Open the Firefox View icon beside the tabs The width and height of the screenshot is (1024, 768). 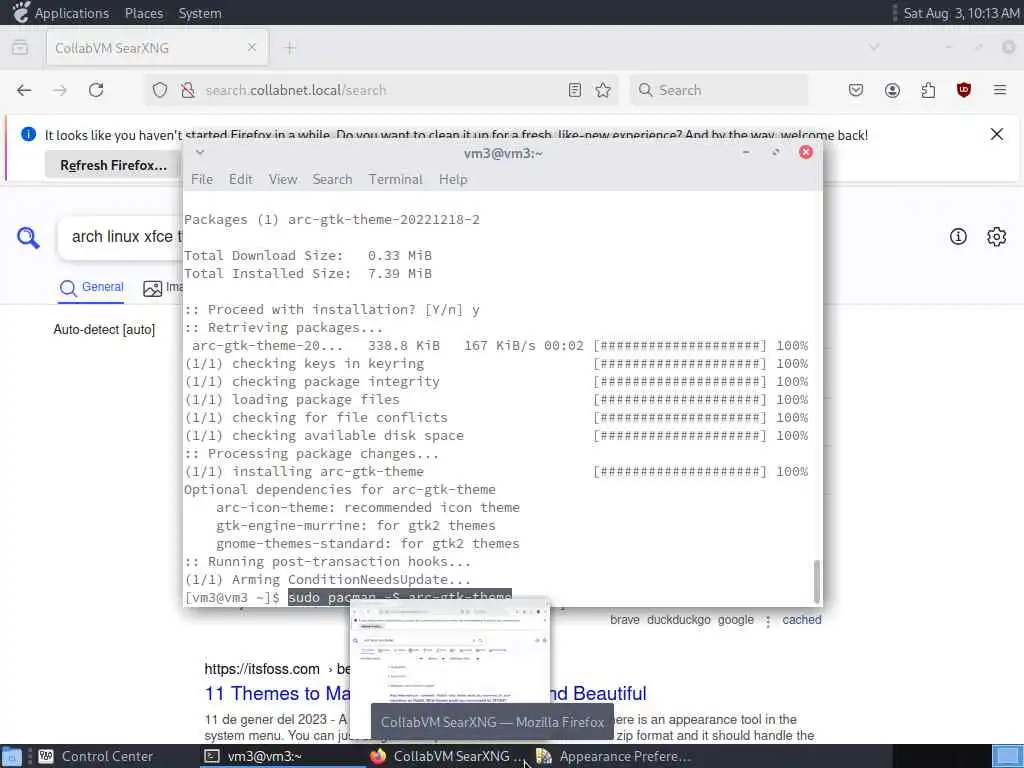[x=20, y=48]
